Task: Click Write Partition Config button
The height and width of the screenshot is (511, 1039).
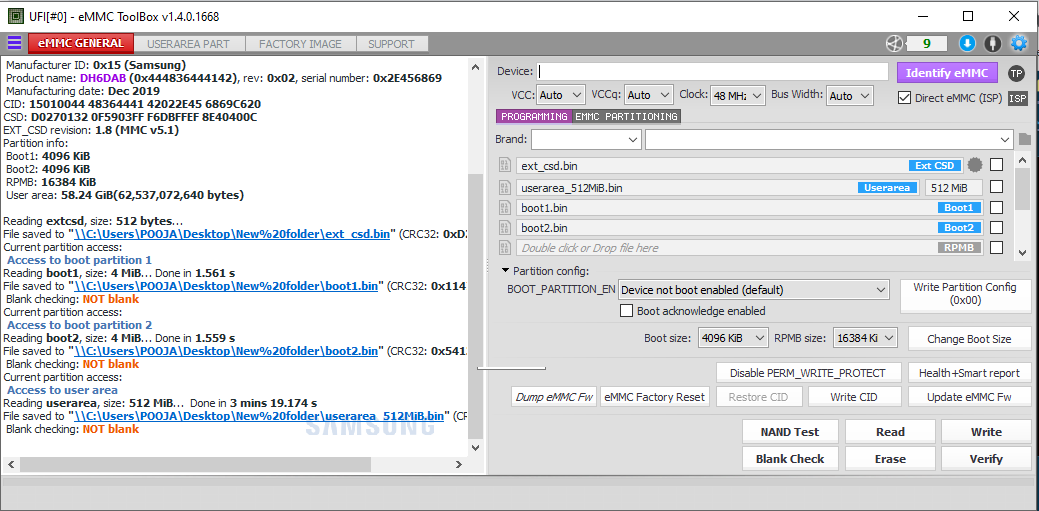Action: coord(965,294)
